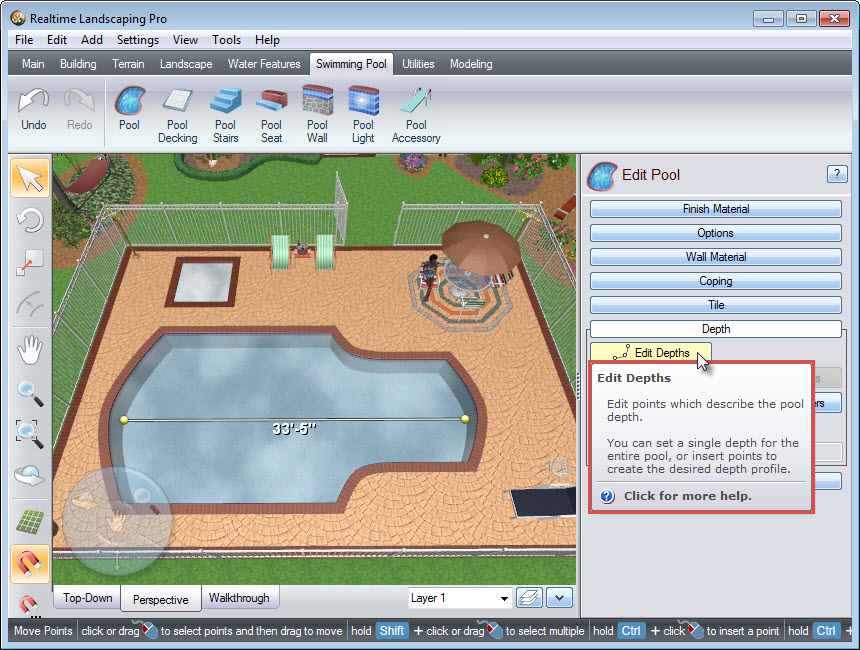
Task: Select the zoom to region tool
Action: coord(30,433)
